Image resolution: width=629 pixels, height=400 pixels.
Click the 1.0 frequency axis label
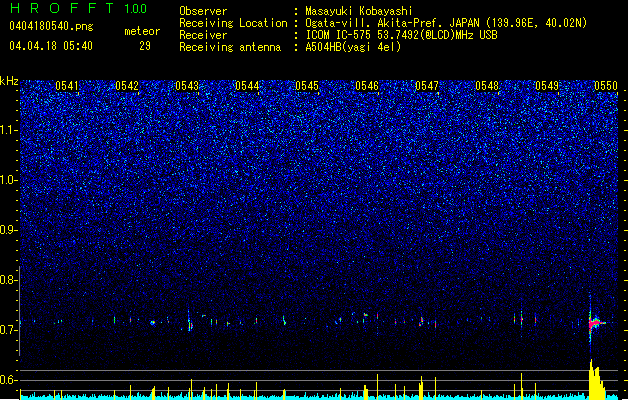pos(9,180)
